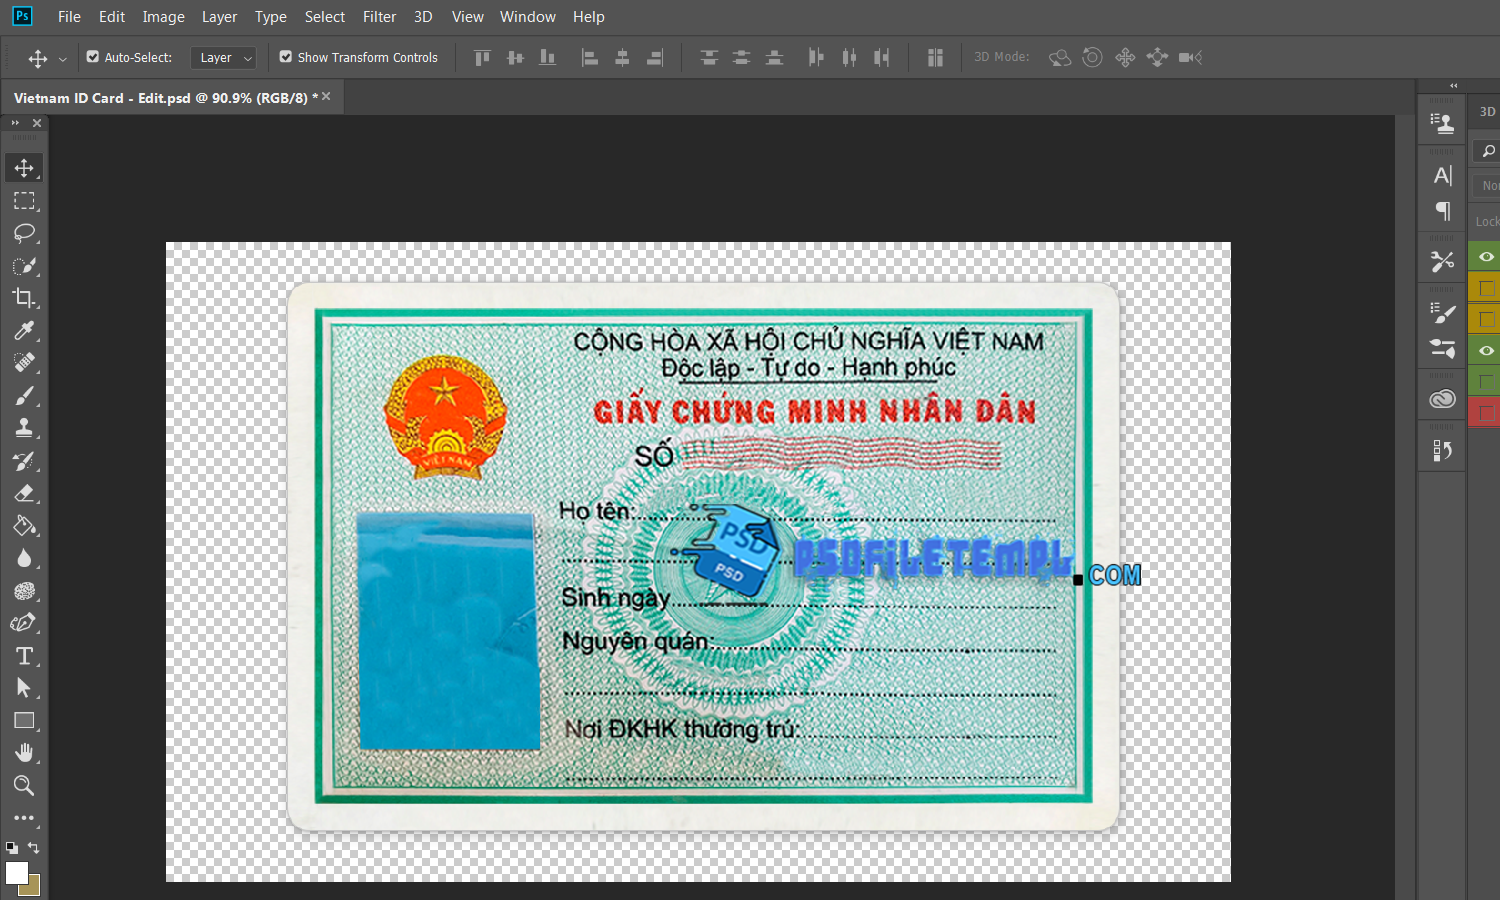This screenshot has height=900, width=1500.
Task: Open the Move tool preset picker arrow
Action: click(x=62, y=59)
